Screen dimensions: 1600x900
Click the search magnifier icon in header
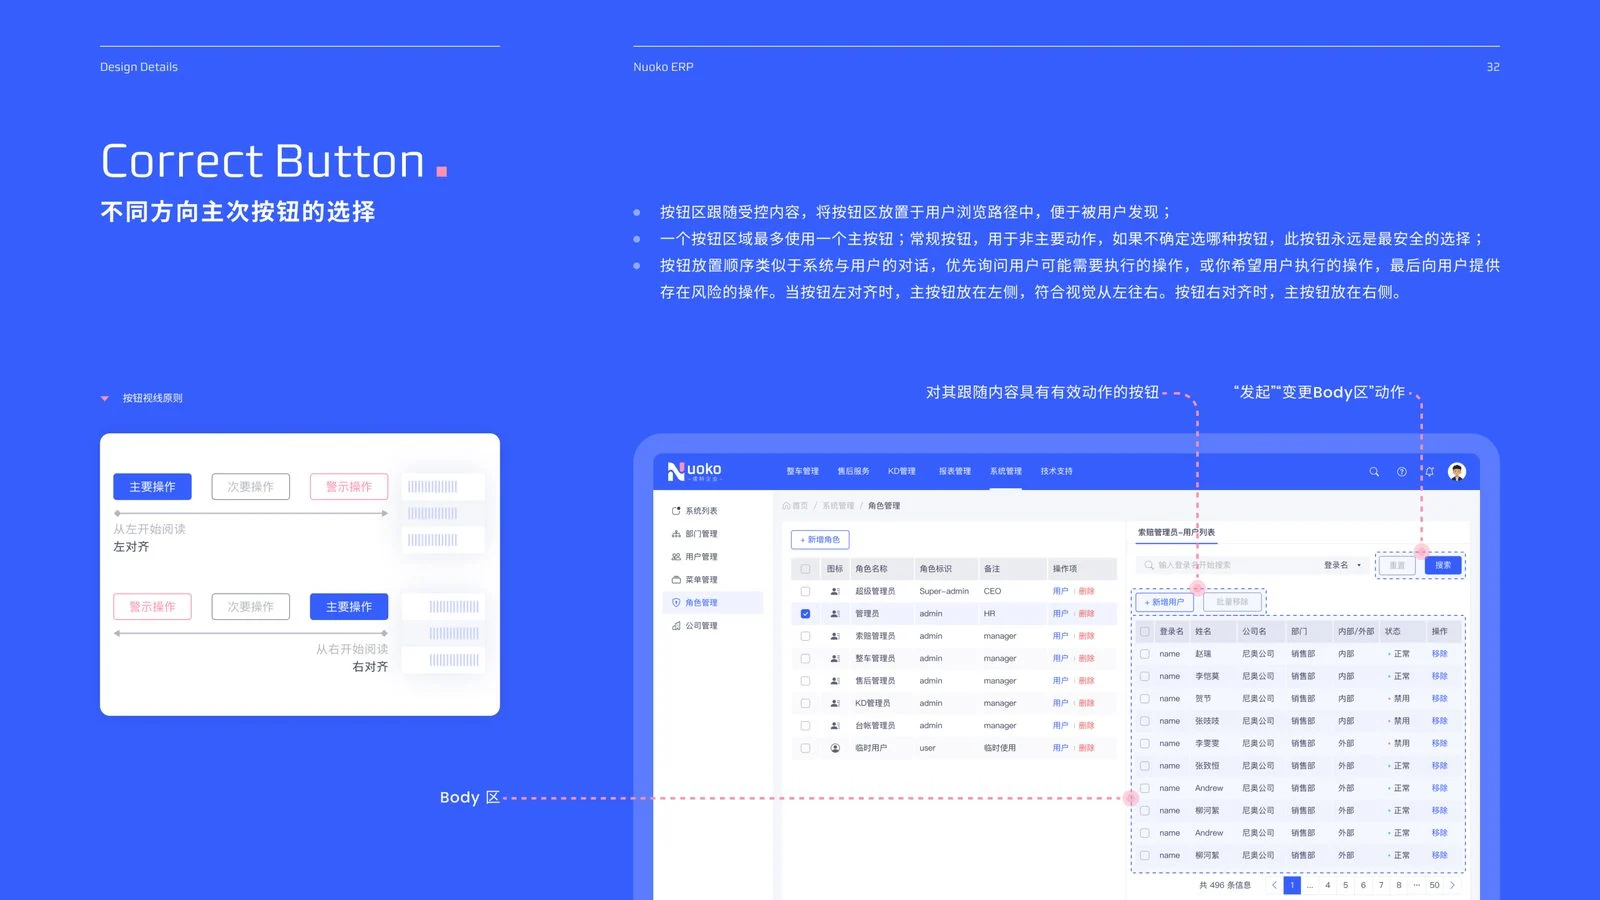(x=1374, y=472)
